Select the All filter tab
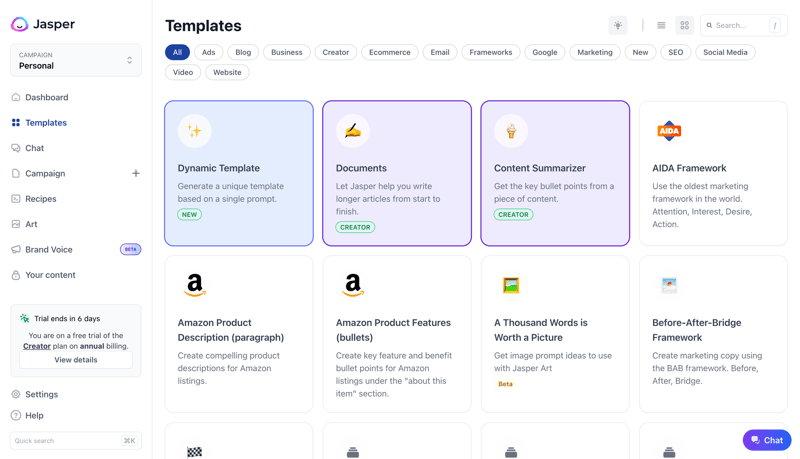Screen dimensions: 800x459 click(177, 52)
